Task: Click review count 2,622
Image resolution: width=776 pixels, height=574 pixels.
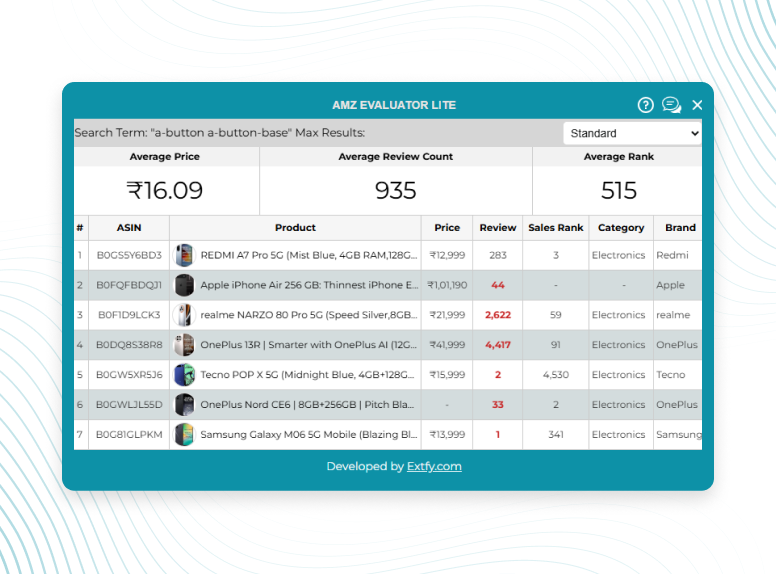Action: [x=498, y=315]
